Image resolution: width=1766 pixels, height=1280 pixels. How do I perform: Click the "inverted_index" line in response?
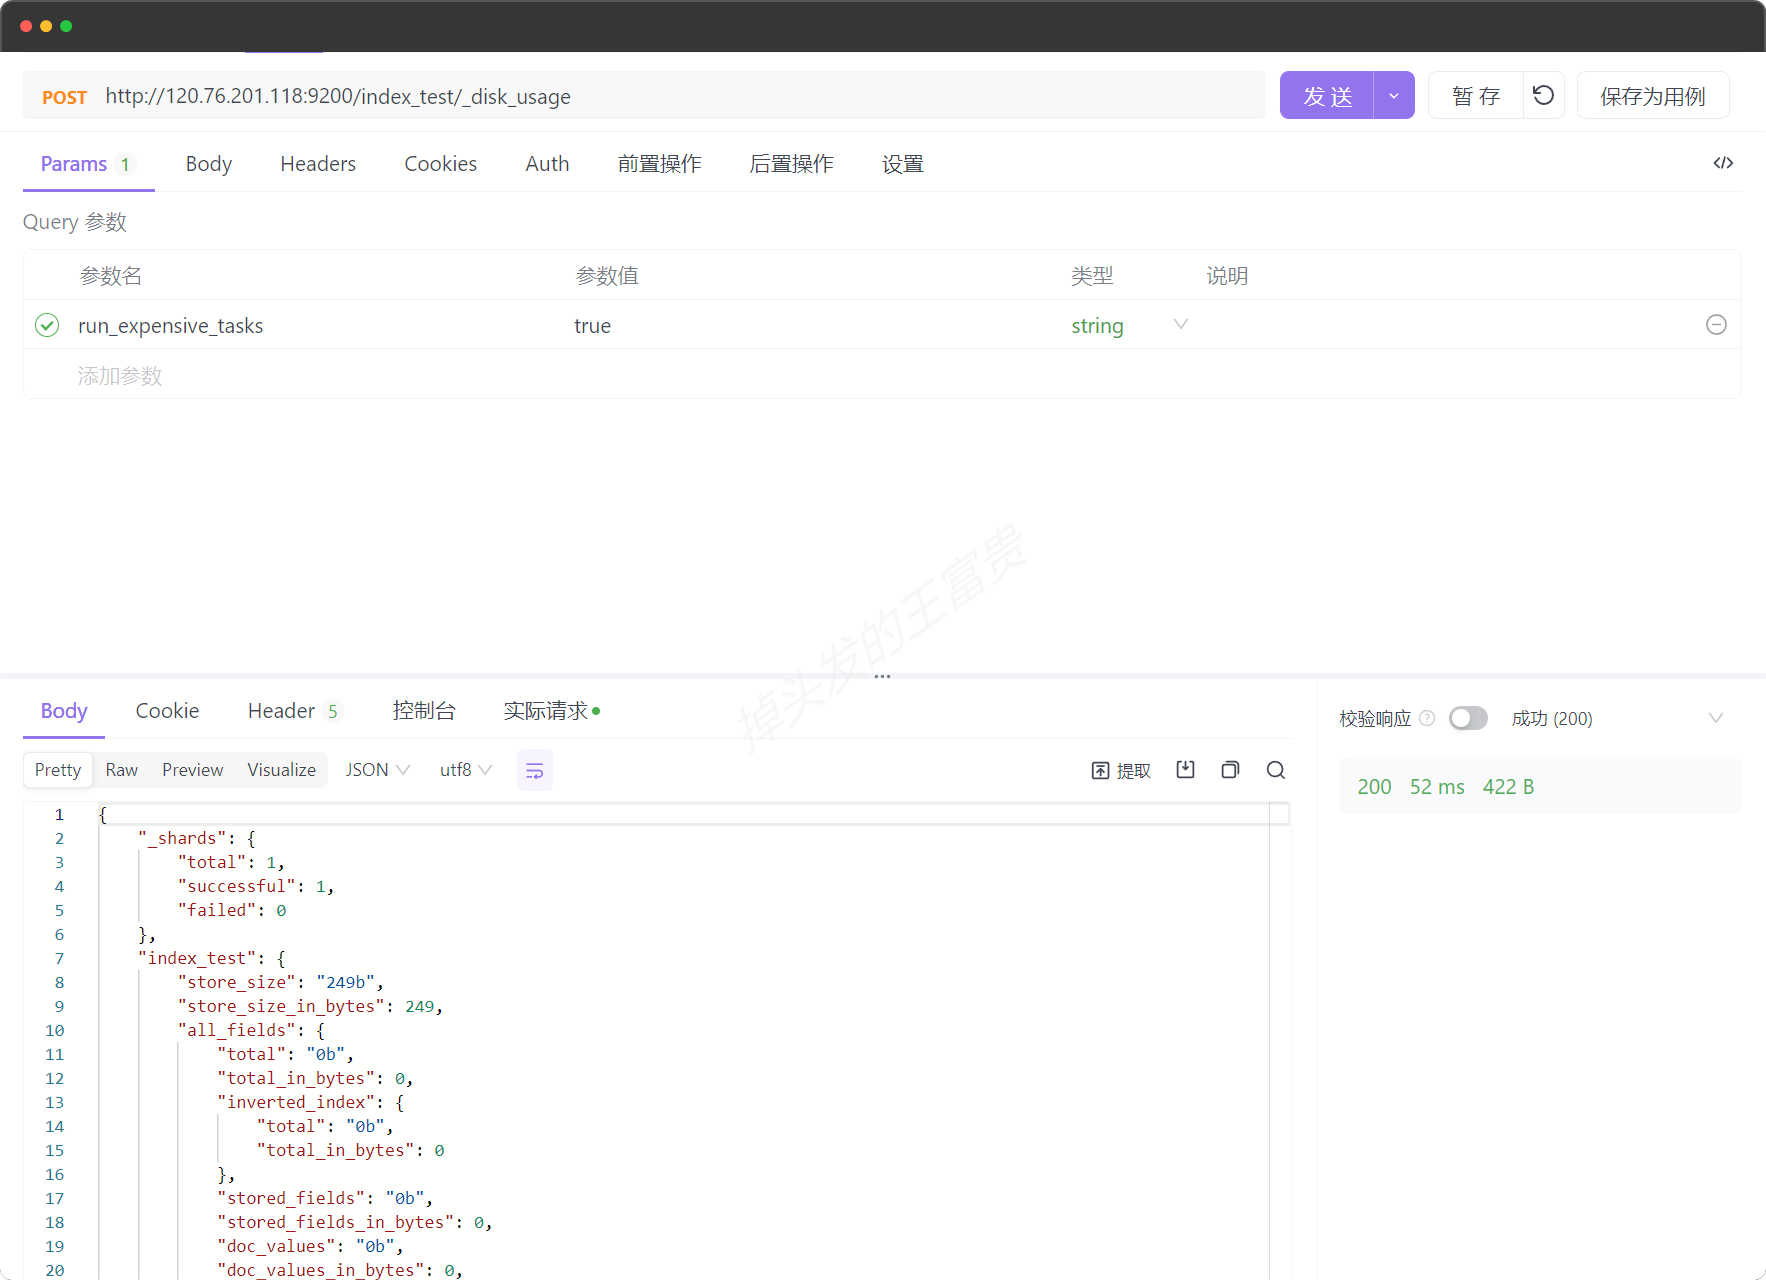(311, 1102)
